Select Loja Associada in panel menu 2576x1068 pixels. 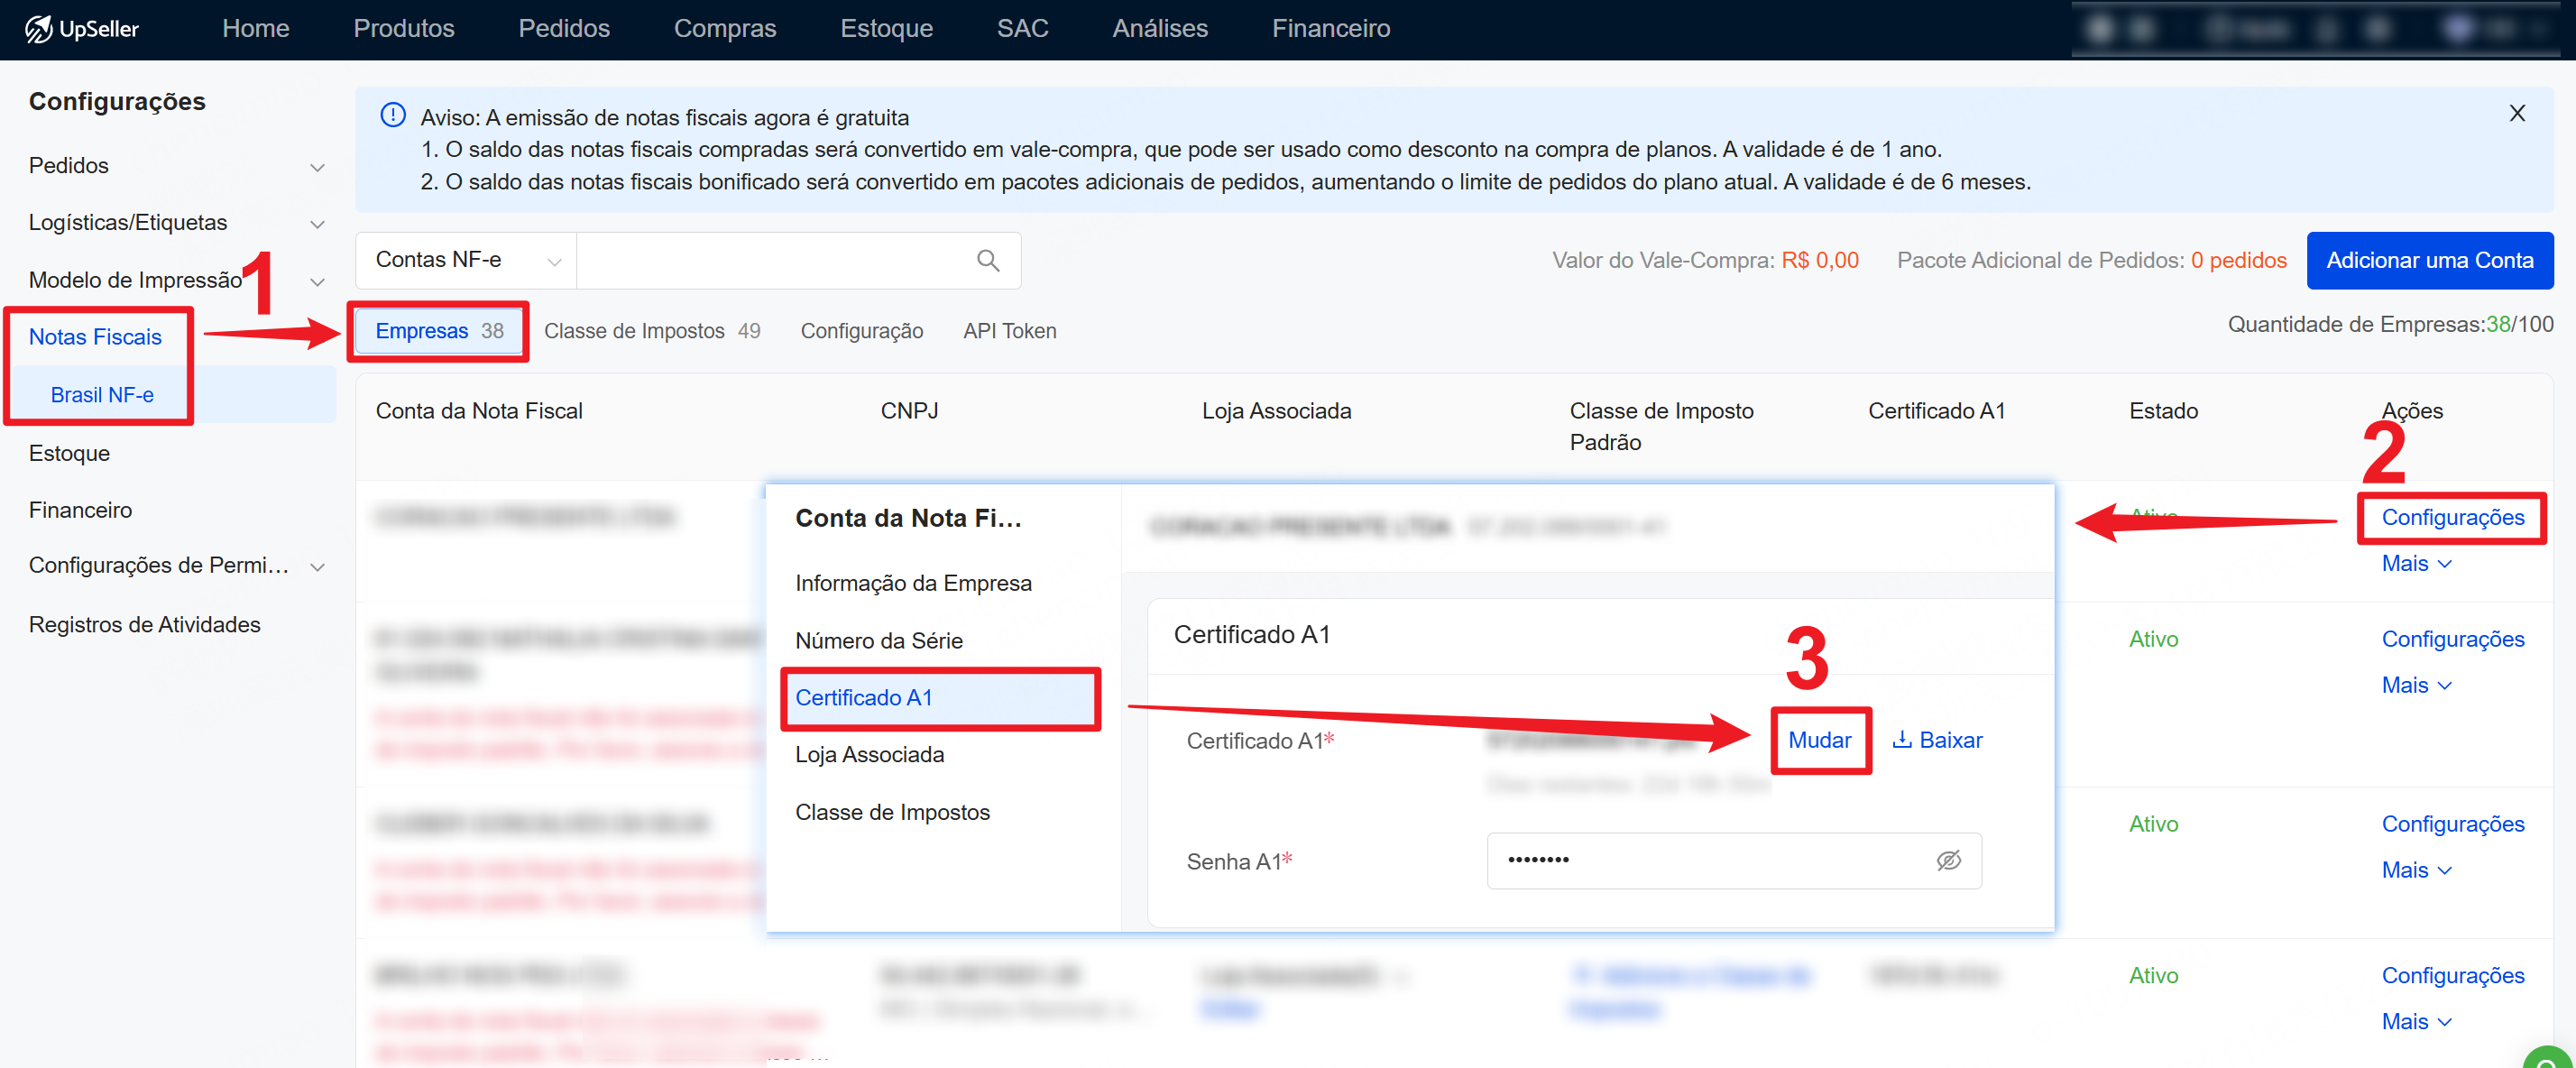869,755
